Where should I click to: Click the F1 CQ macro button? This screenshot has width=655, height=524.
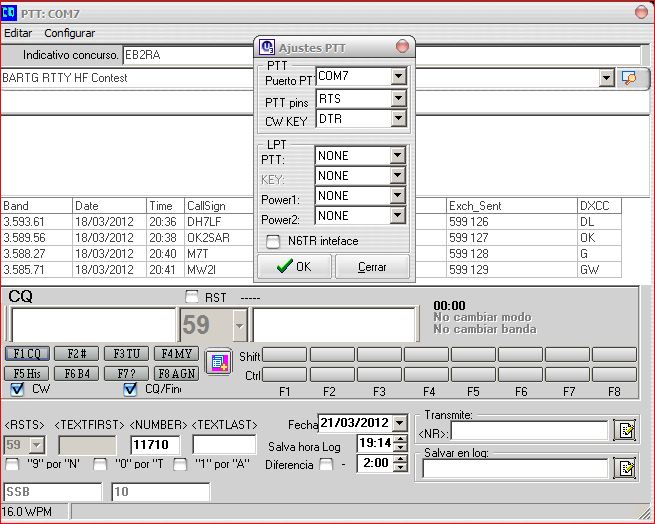[27, 354]
